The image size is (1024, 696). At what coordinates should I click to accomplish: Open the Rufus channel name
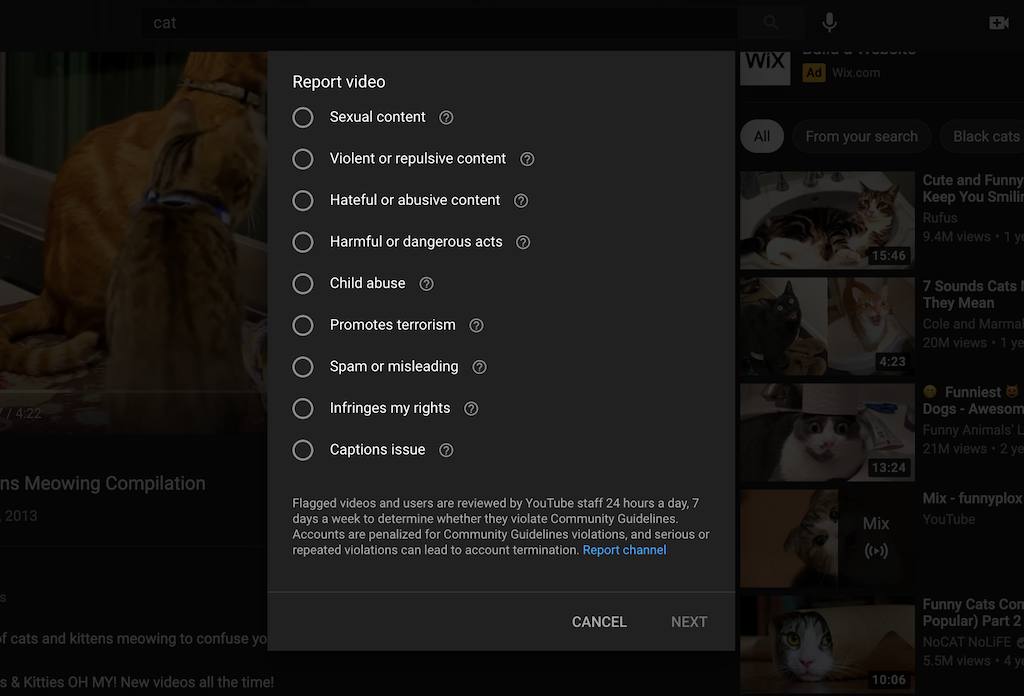tap(940, 218)
